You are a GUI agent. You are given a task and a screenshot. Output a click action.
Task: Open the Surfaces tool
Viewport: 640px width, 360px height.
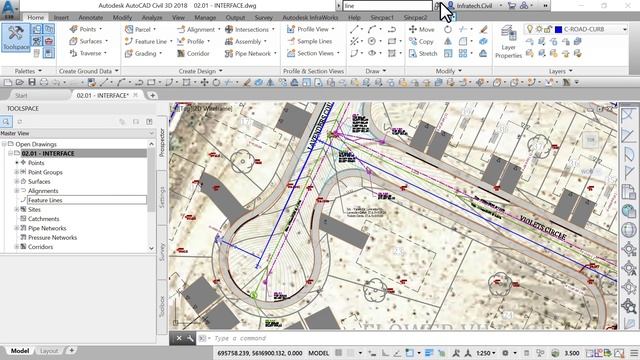point(88,41)
